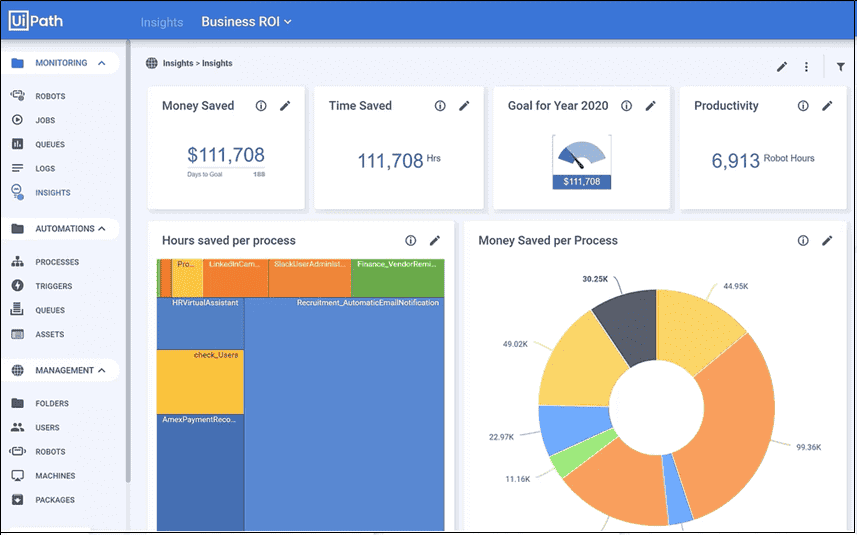The height and width of the screenshot is (535, 857).
Task: Show info for the Productivity card
Action: pos(803,105)
